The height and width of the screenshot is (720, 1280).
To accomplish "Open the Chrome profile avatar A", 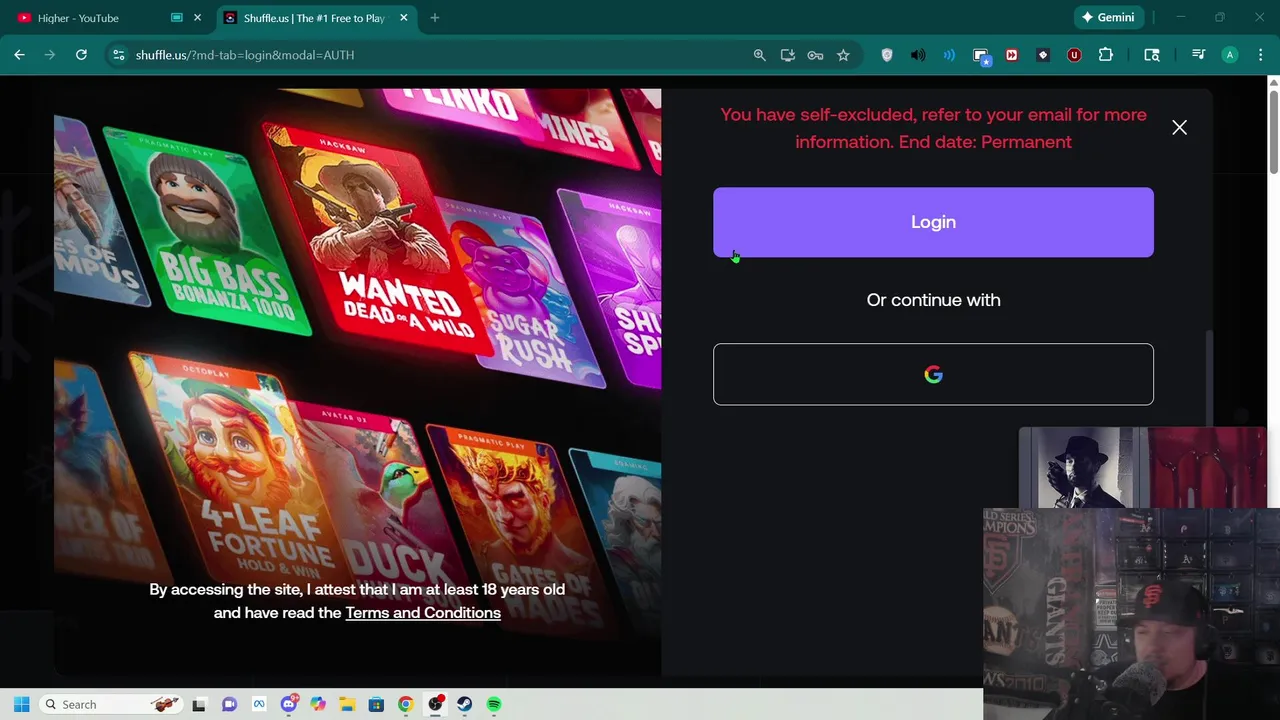I will click(1230, 55).
